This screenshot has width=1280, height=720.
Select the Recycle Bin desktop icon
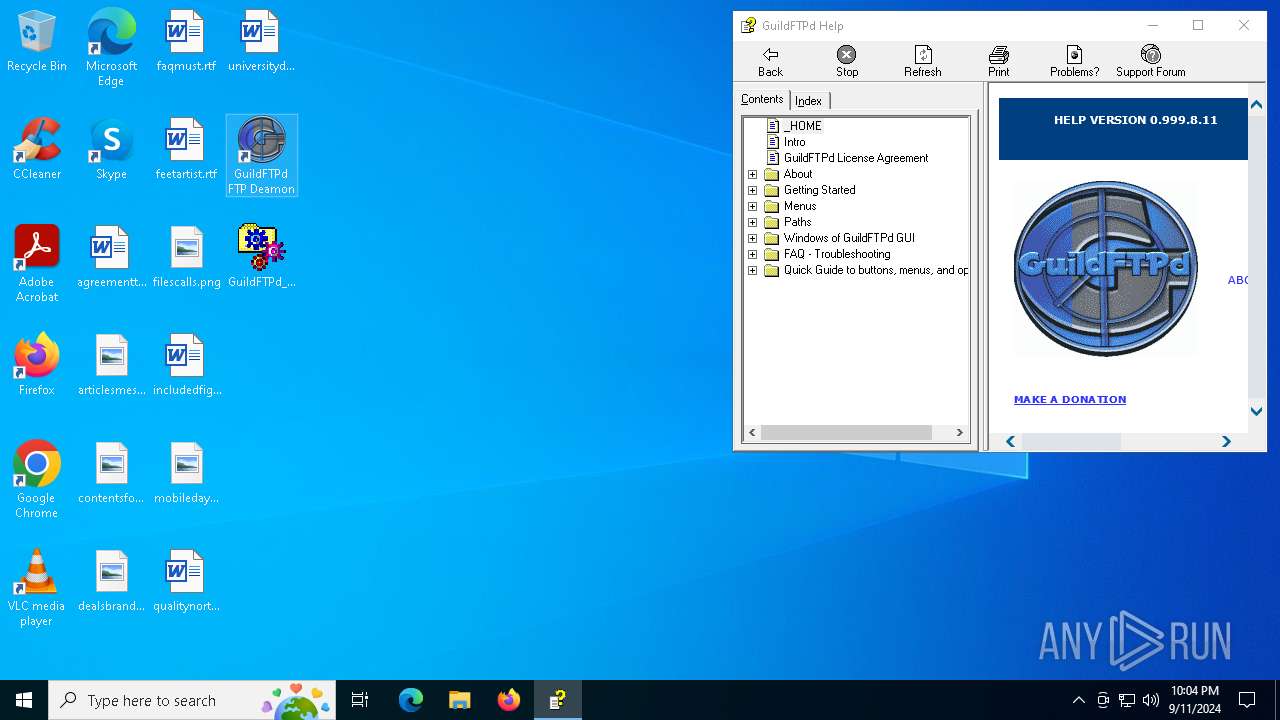point(37,42)
